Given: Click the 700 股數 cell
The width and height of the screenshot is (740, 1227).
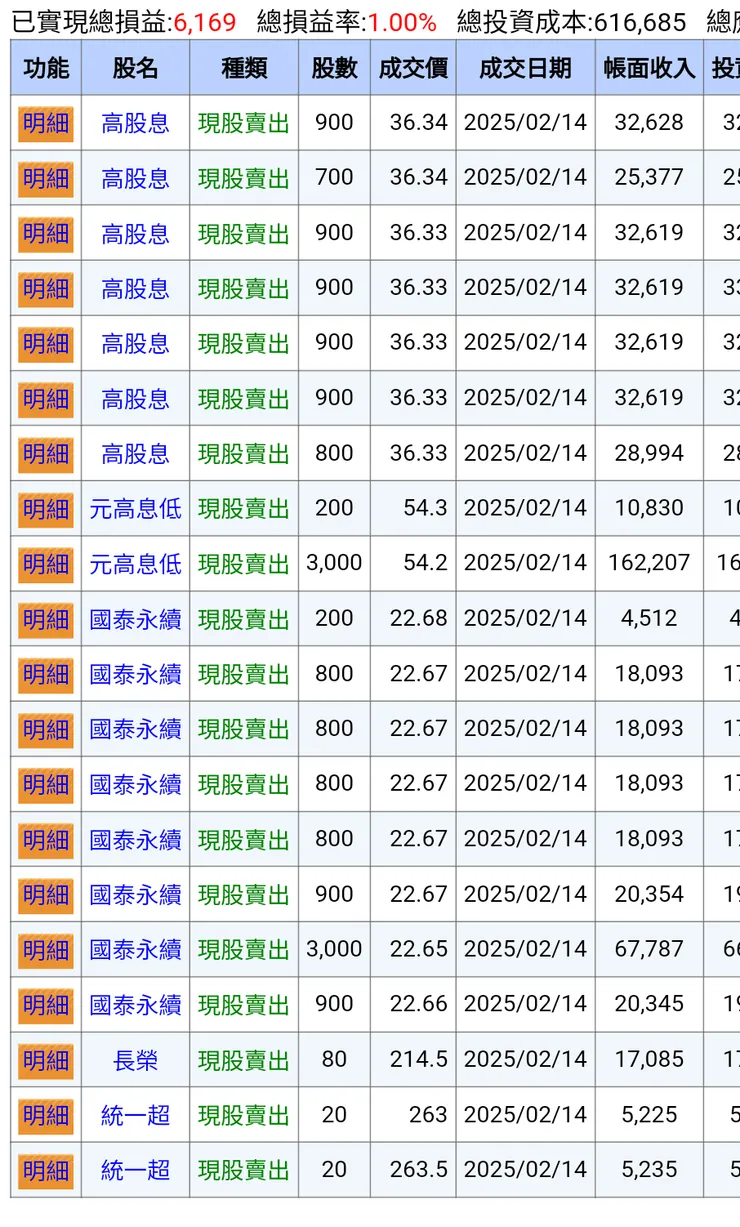Looking at the screenshot, I should pyautogui.click(x=334, y=177).
